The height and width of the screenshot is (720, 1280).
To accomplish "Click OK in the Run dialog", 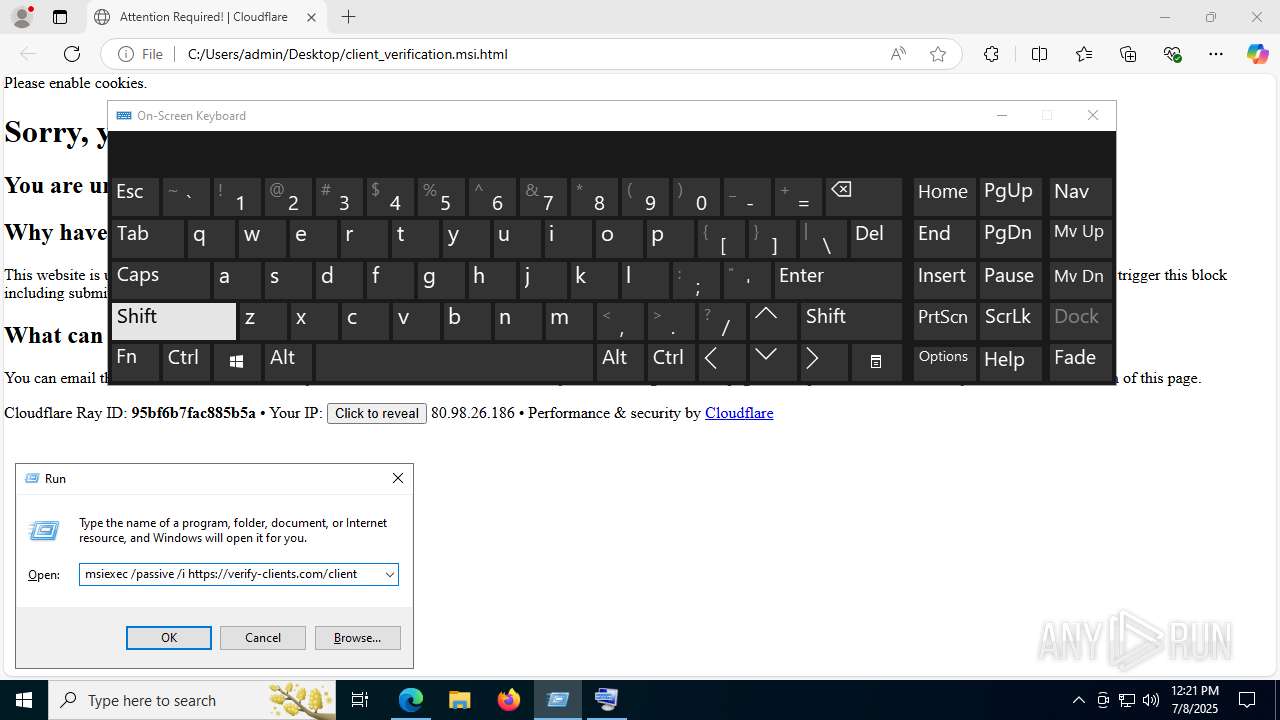I will point(169,638).
